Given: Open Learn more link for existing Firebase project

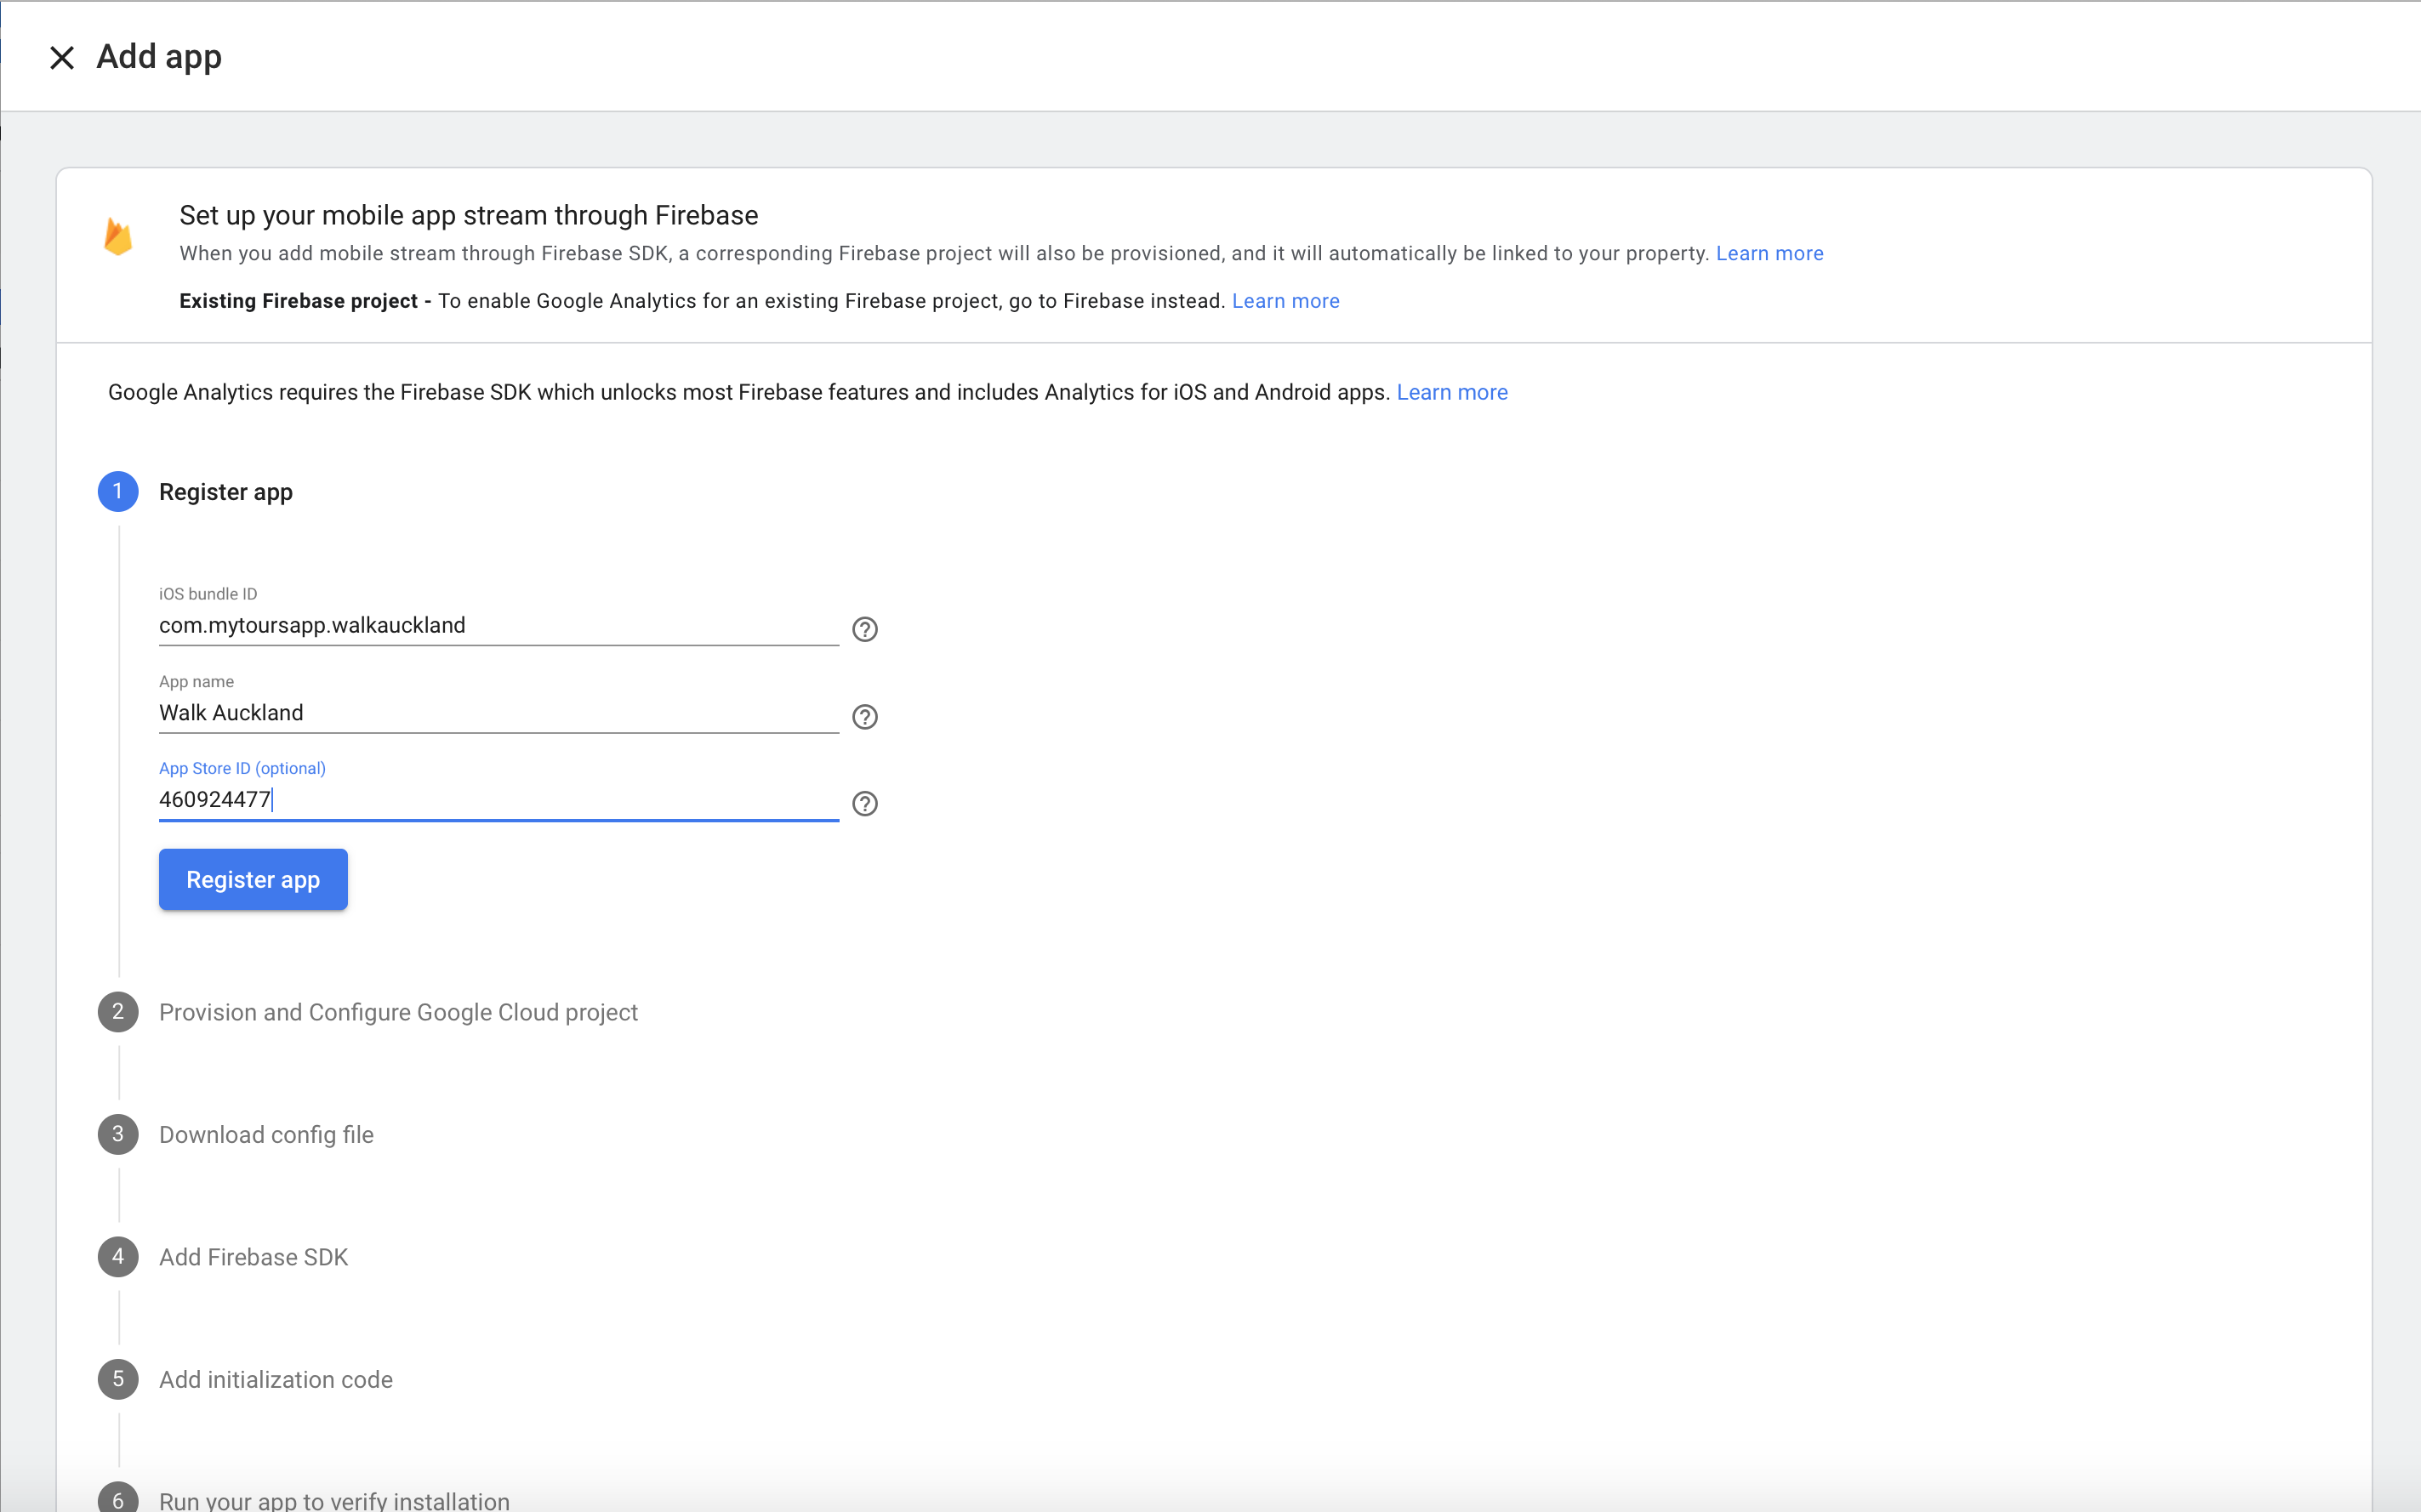Looking at the screenshot, I should coord(1285,301).
